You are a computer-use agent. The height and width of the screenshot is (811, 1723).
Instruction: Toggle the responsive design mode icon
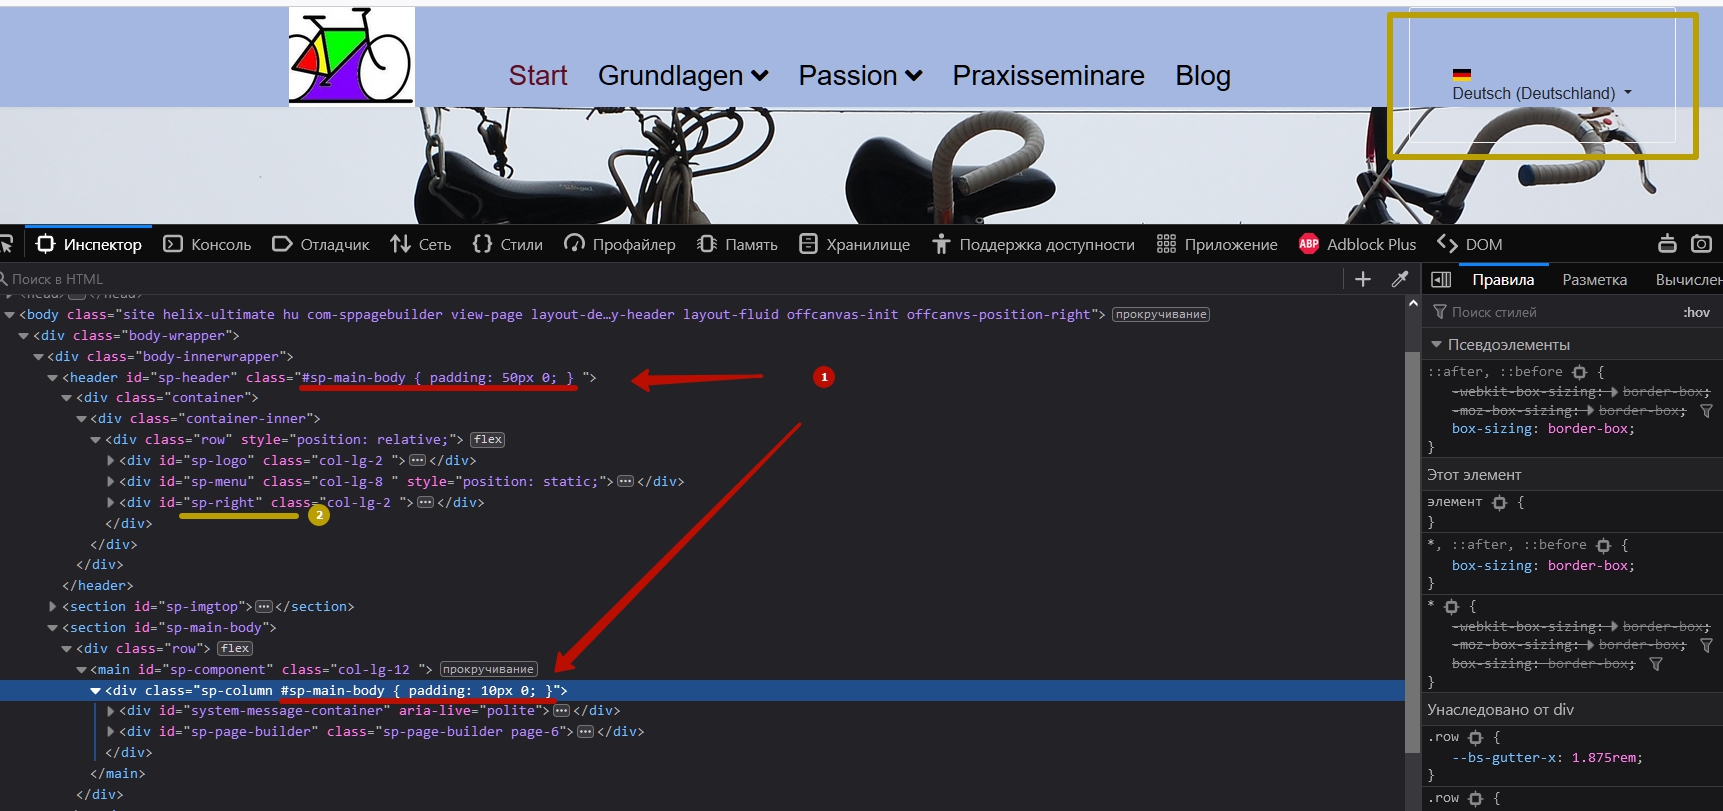coord(1667,244)
